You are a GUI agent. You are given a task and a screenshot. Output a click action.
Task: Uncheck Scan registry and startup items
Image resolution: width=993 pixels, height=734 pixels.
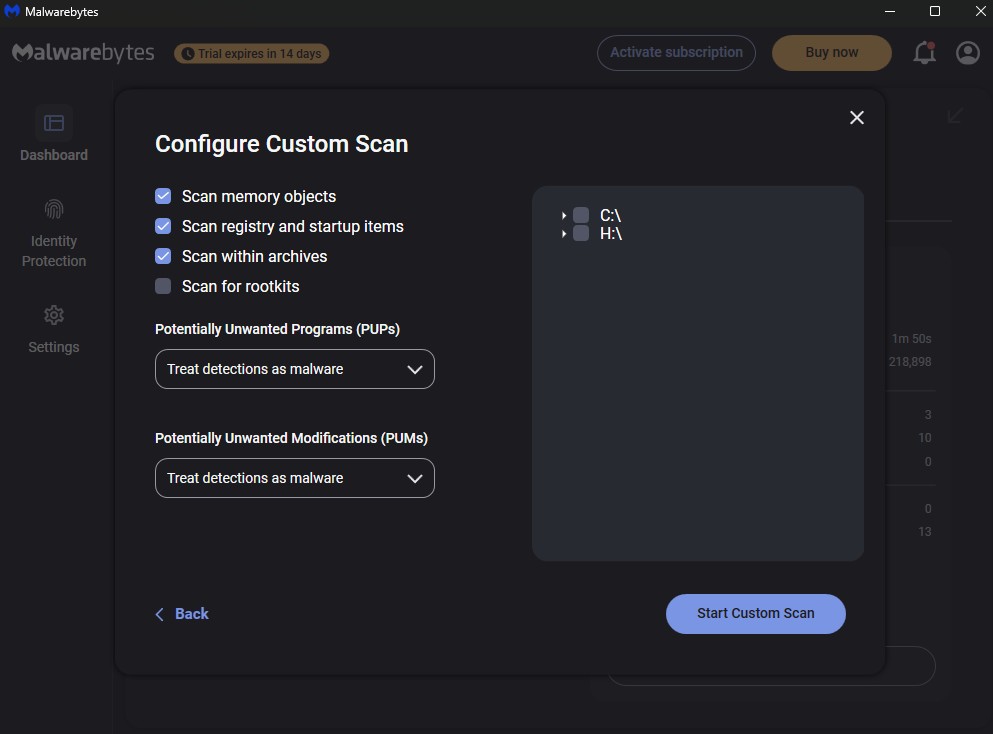[163, 226]
